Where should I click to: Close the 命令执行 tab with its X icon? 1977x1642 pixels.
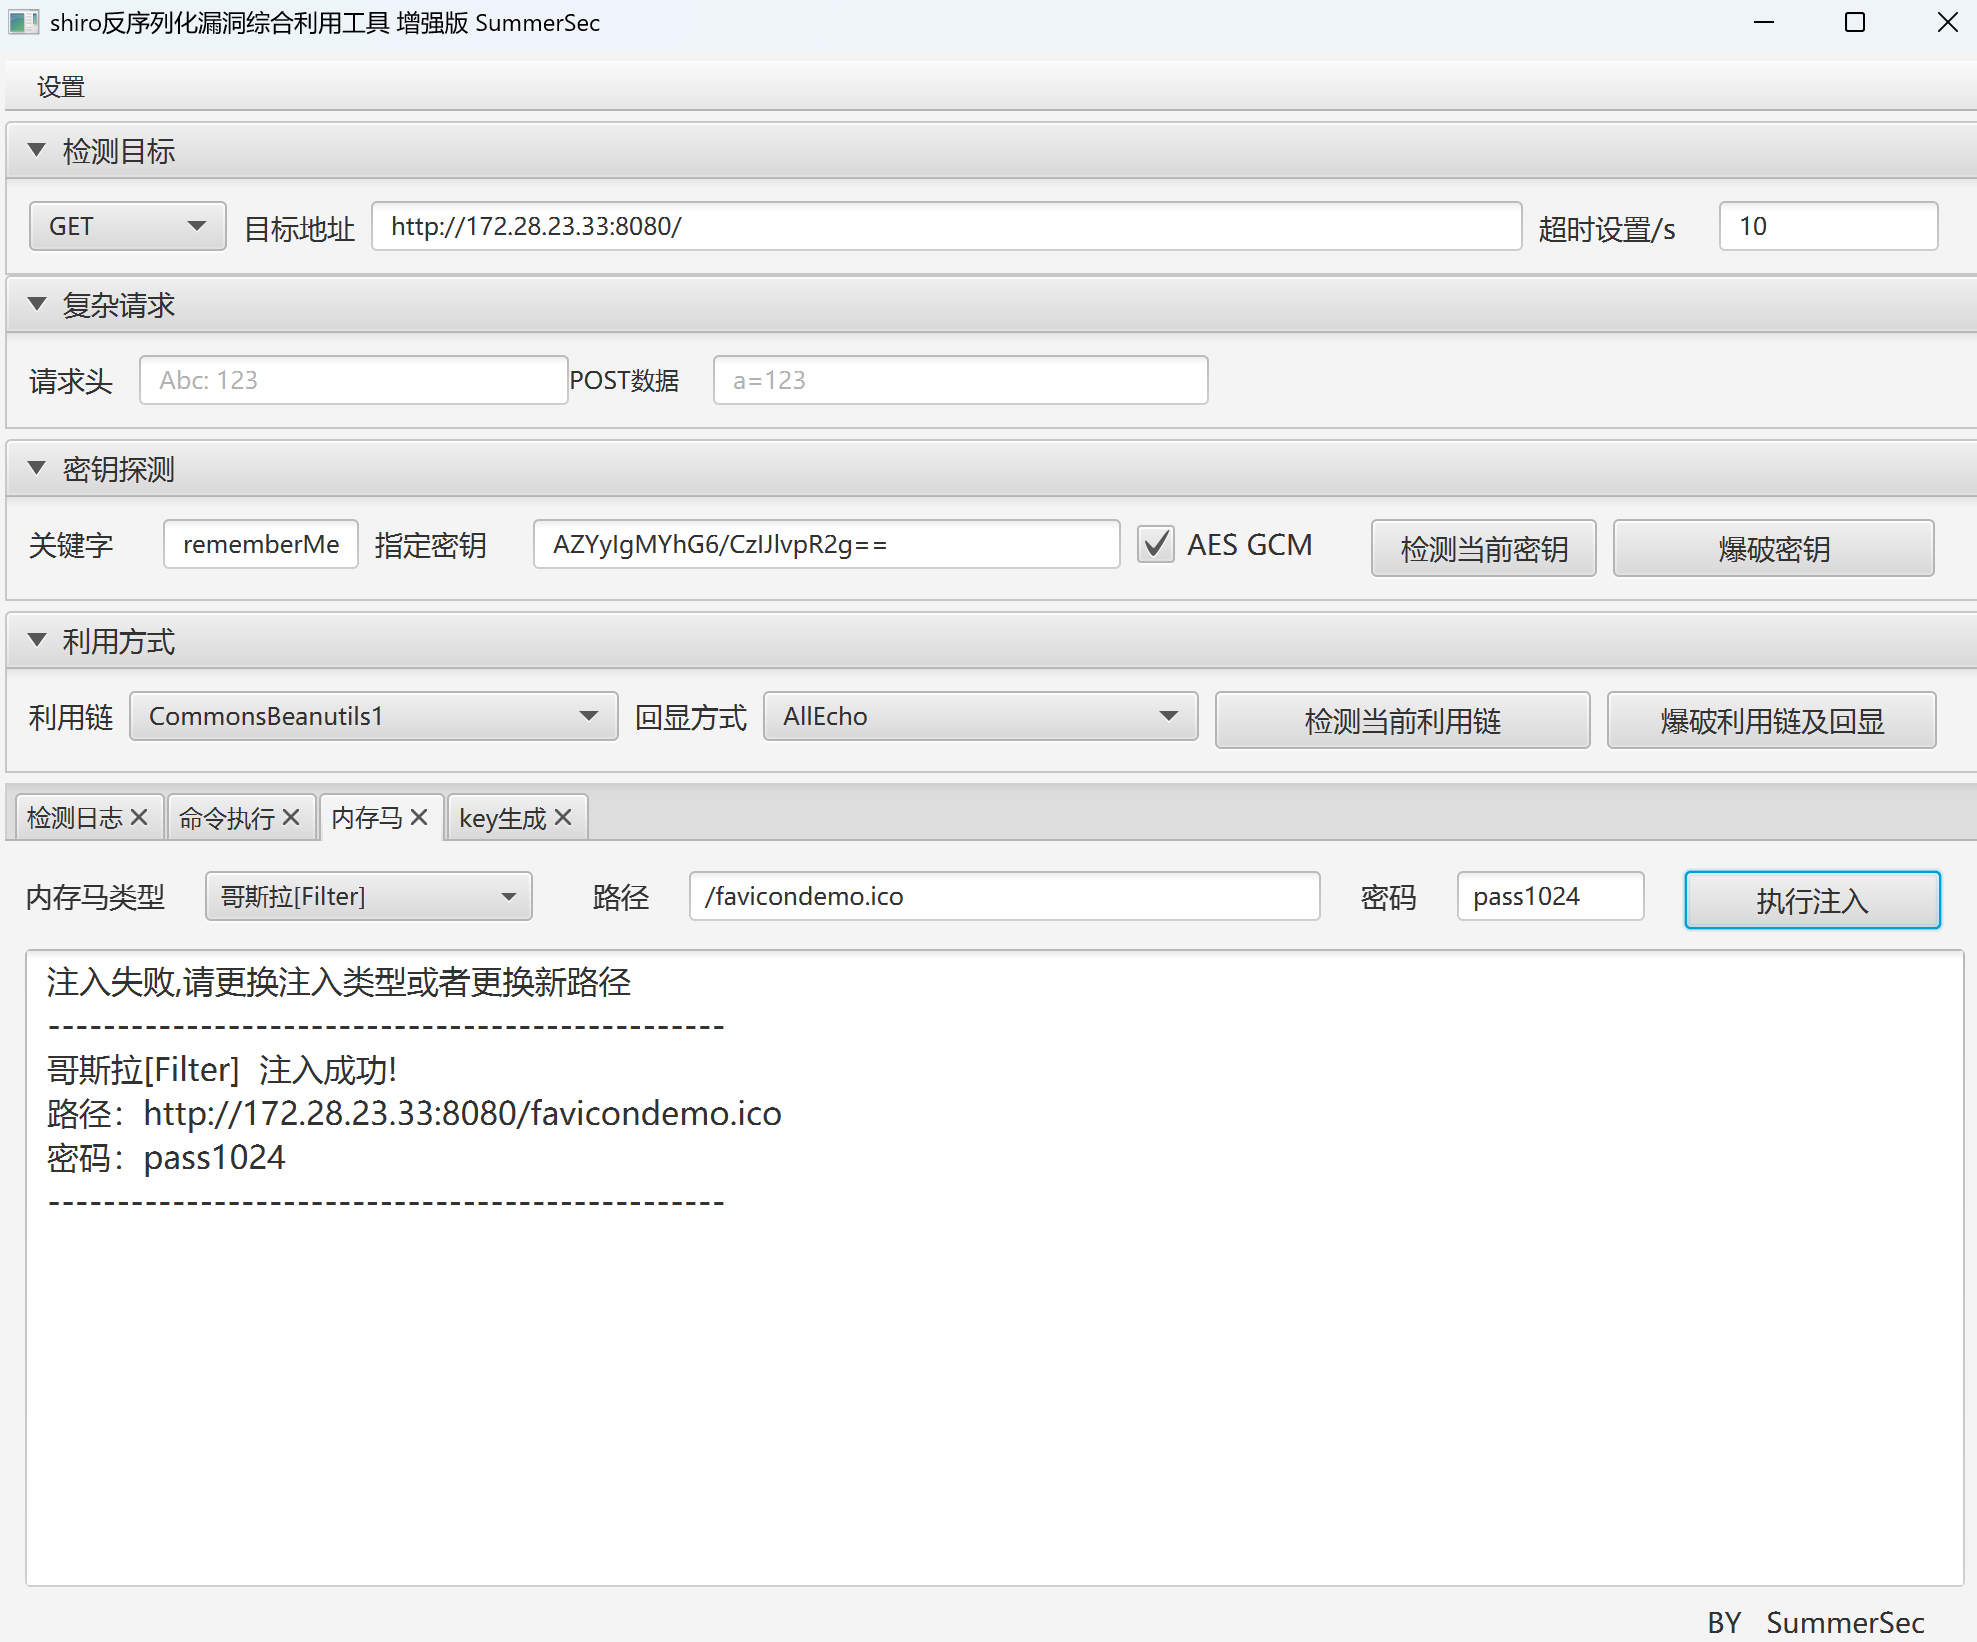coord(291,817)
